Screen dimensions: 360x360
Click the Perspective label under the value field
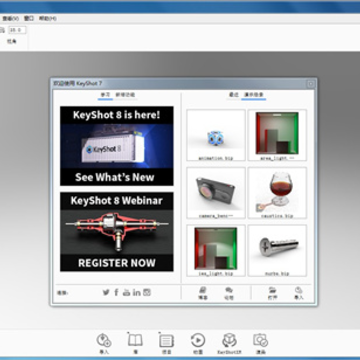pyautogui.click(x=12, y=42)
